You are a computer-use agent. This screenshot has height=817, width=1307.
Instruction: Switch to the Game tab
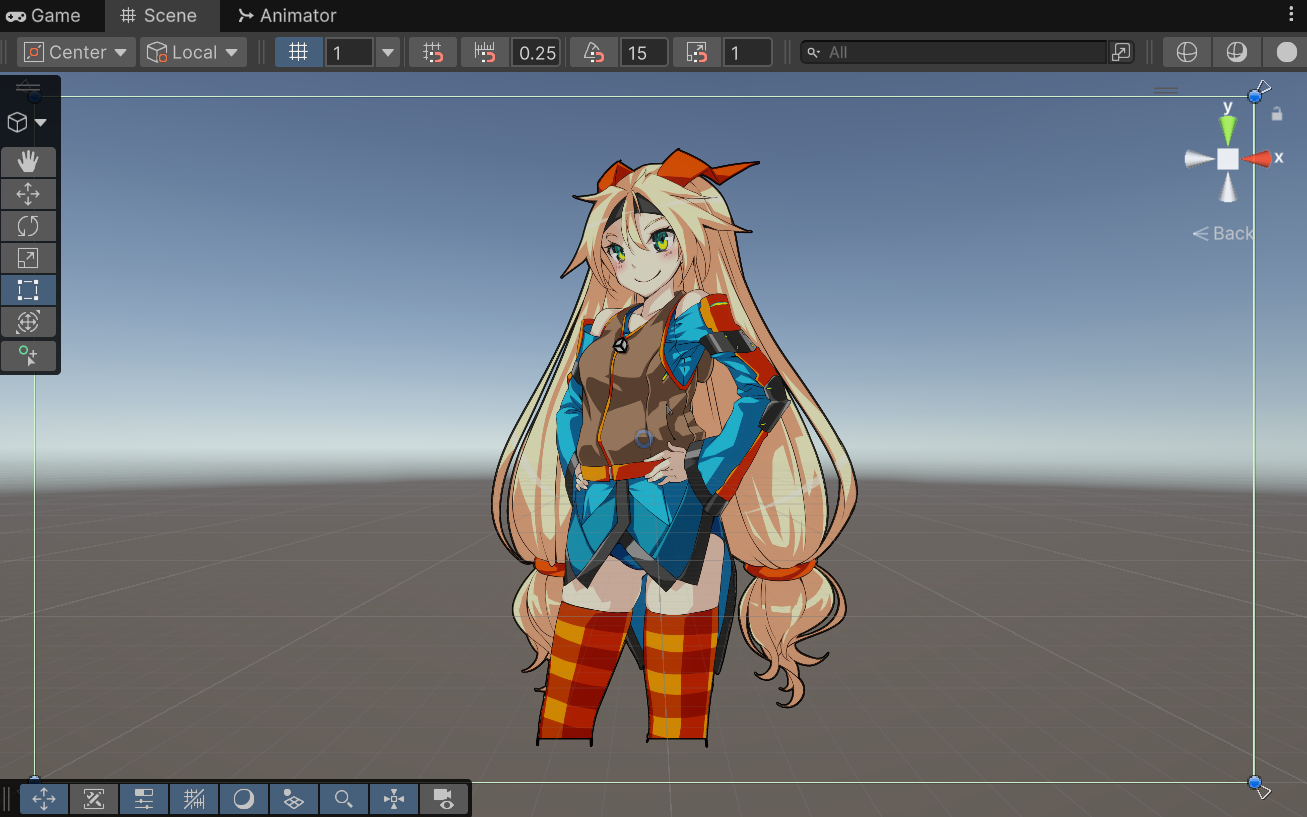[x=43, y=15]
